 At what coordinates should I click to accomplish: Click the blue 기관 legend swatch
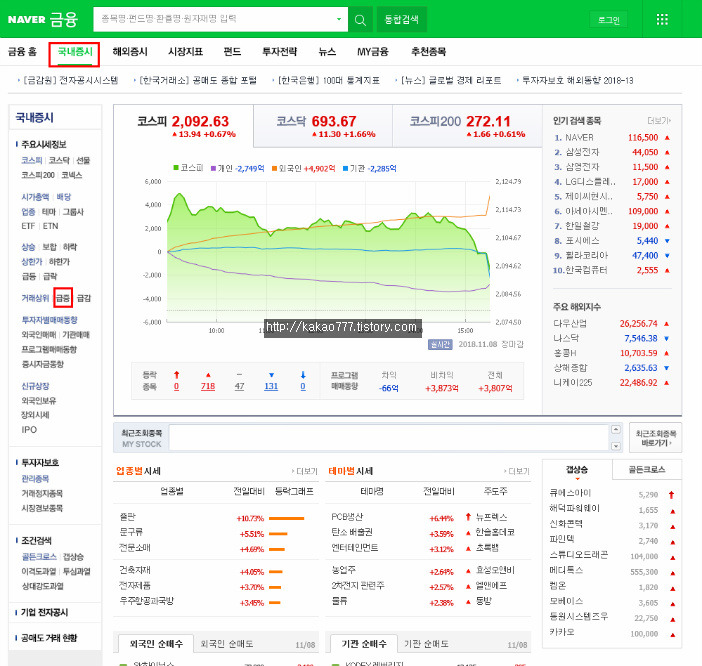345,168
